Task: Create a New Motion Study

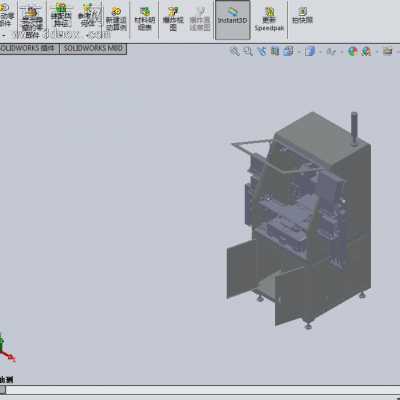Action: (x=116, y=19)
